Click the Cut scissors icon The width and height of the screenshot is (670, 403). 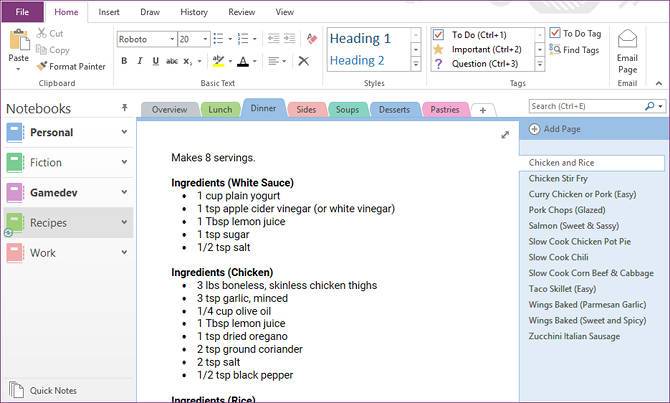click(x=42, y=33)
